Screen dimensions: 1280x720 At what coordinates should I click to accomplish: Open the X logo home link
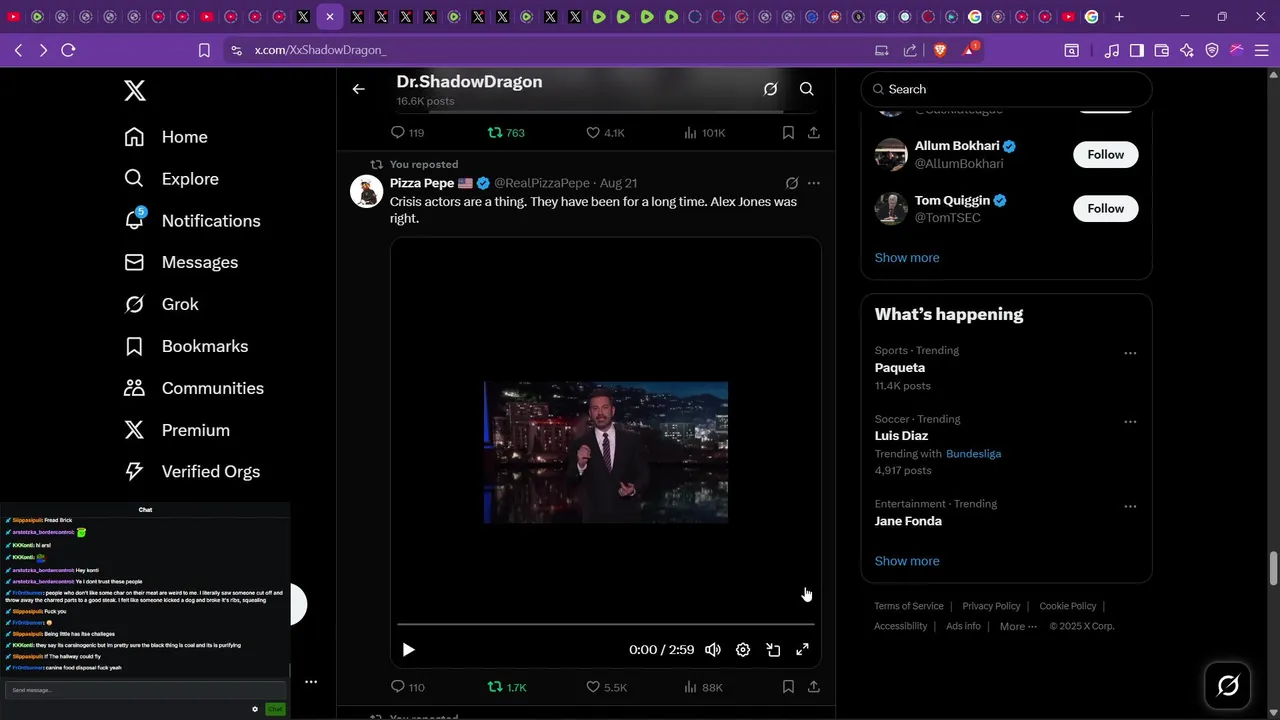pyautogui.click(x=135, y=91)
